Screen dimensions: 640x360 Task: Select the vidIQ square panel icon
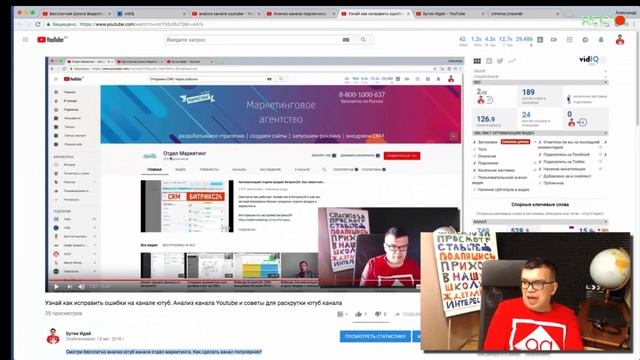coord(489,61)
